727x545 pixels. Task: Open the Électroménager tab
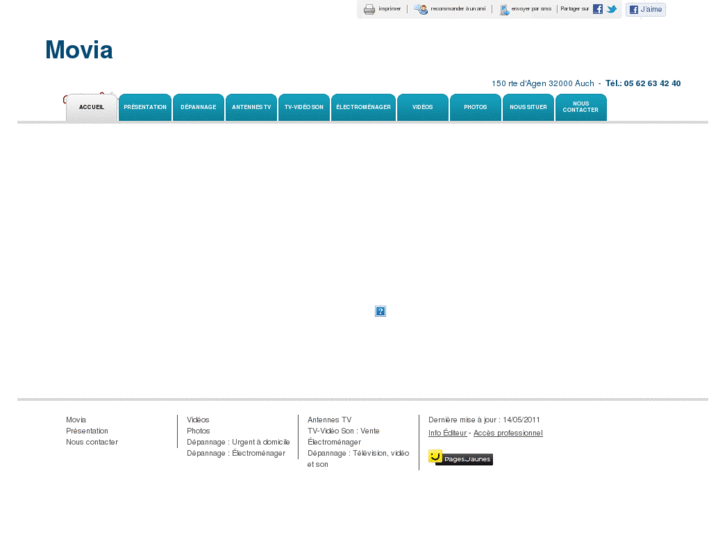364,108
